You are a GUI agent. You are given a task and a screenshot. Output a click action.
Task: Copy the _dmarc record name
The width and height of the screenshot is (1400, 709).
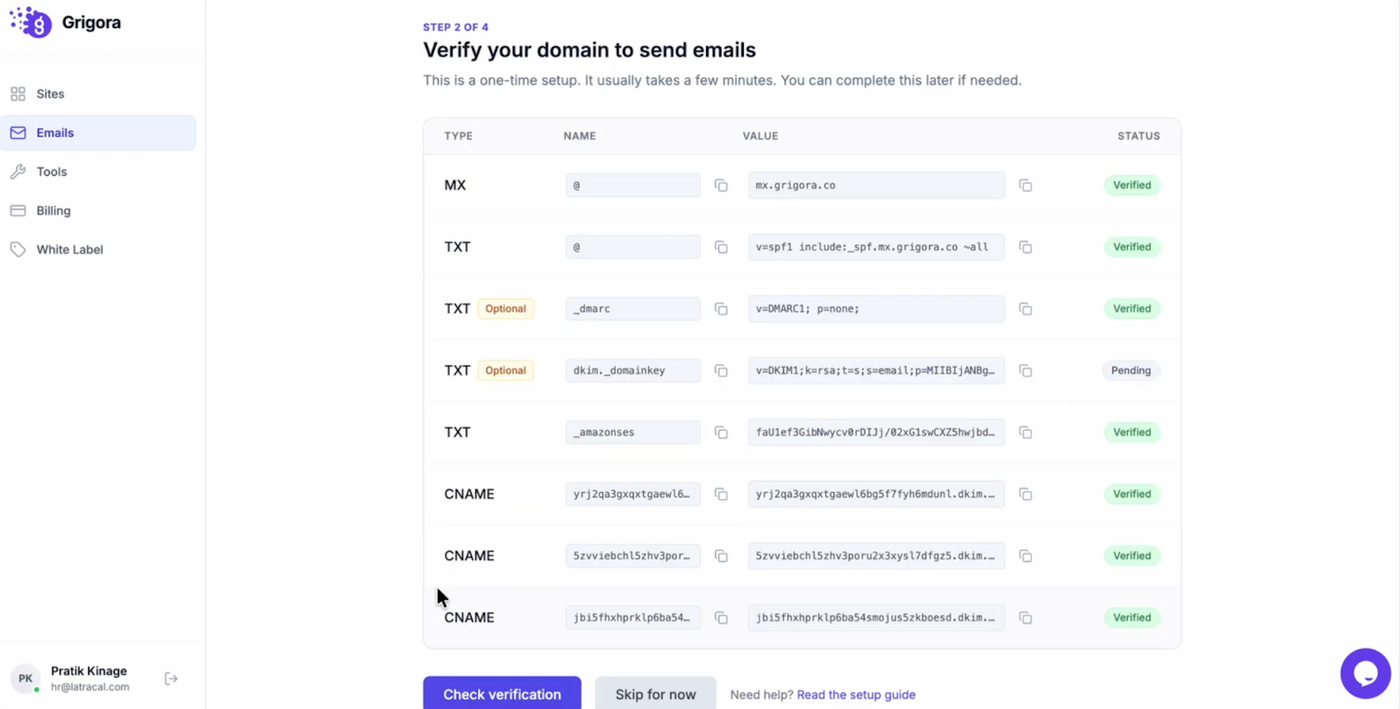(x=721, y=309)
